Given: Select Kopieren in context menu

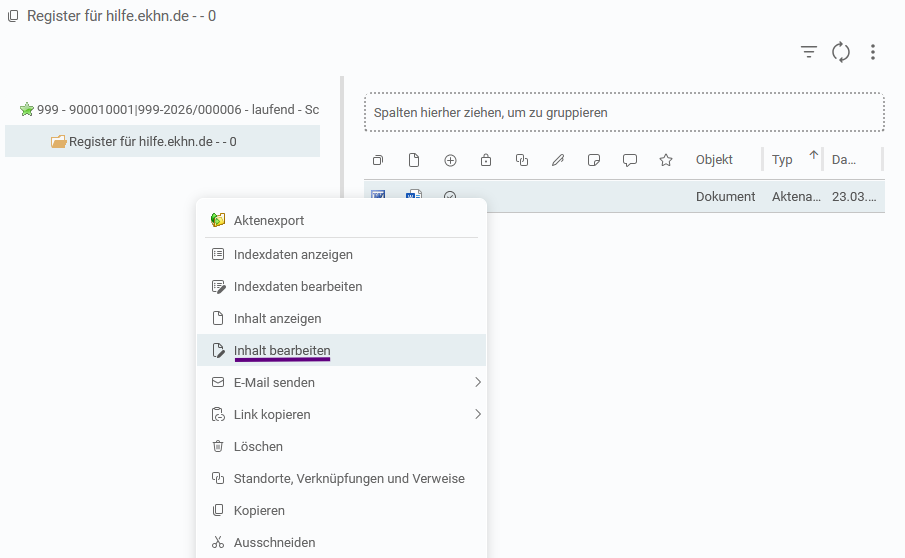Looking at the screenshot, I should (342, 511).
